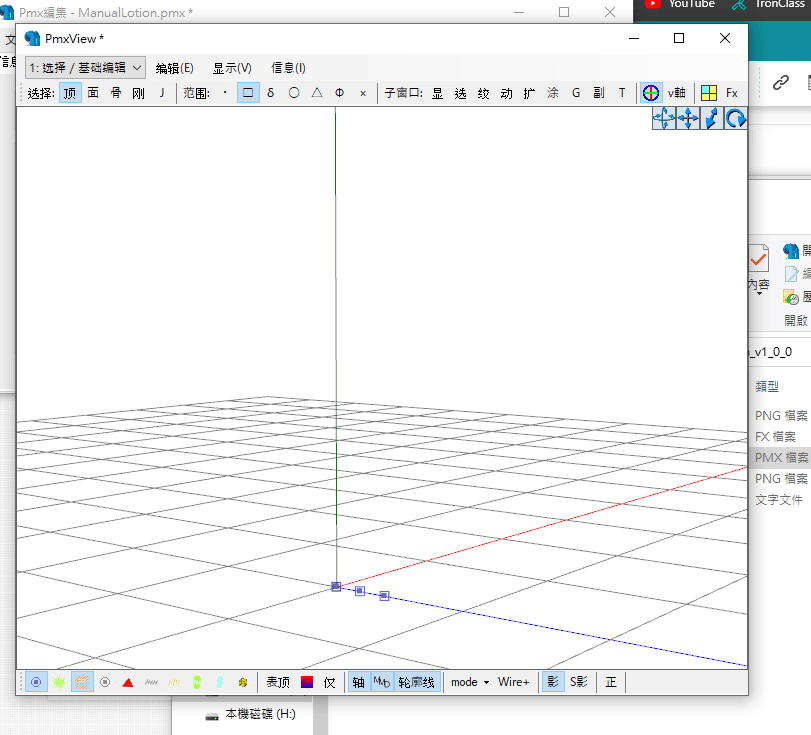The height and width of the screenshot is (735, 811).
Task: Toggle the yellow joint cube display icon
Action: 243,682
